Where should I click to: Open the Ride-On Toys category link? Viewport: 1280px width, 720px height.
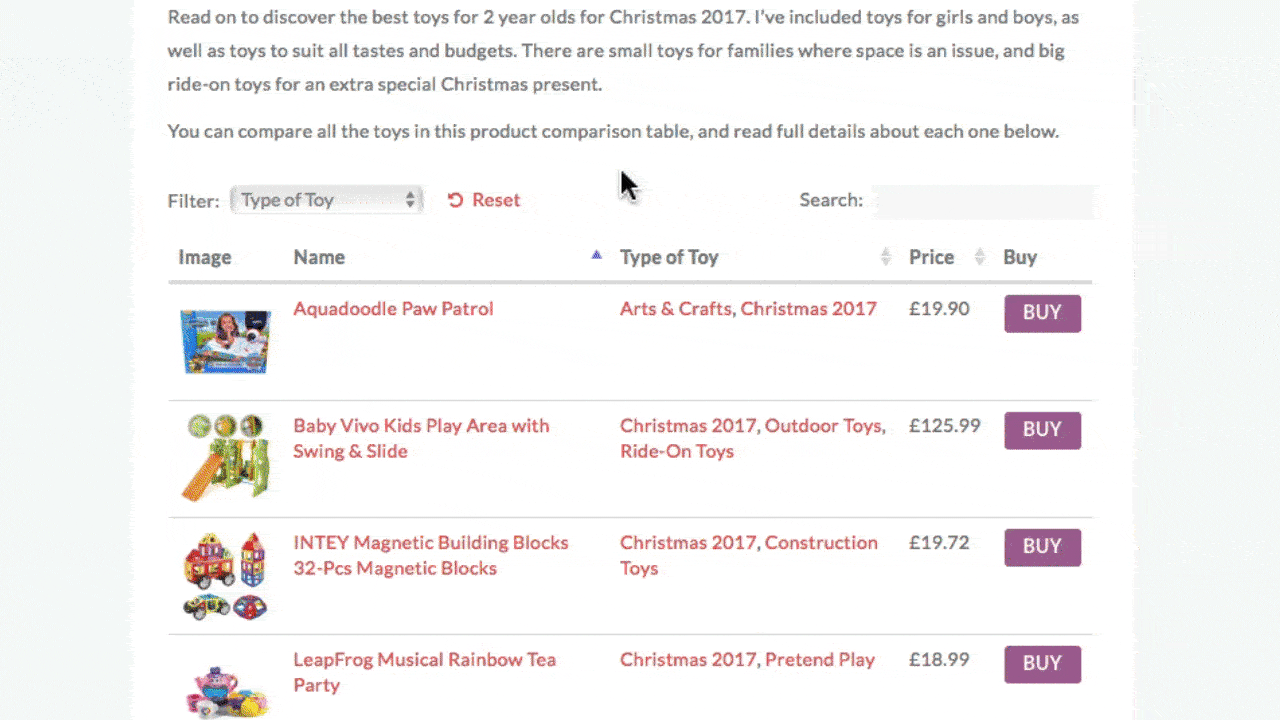coord(677,451)
